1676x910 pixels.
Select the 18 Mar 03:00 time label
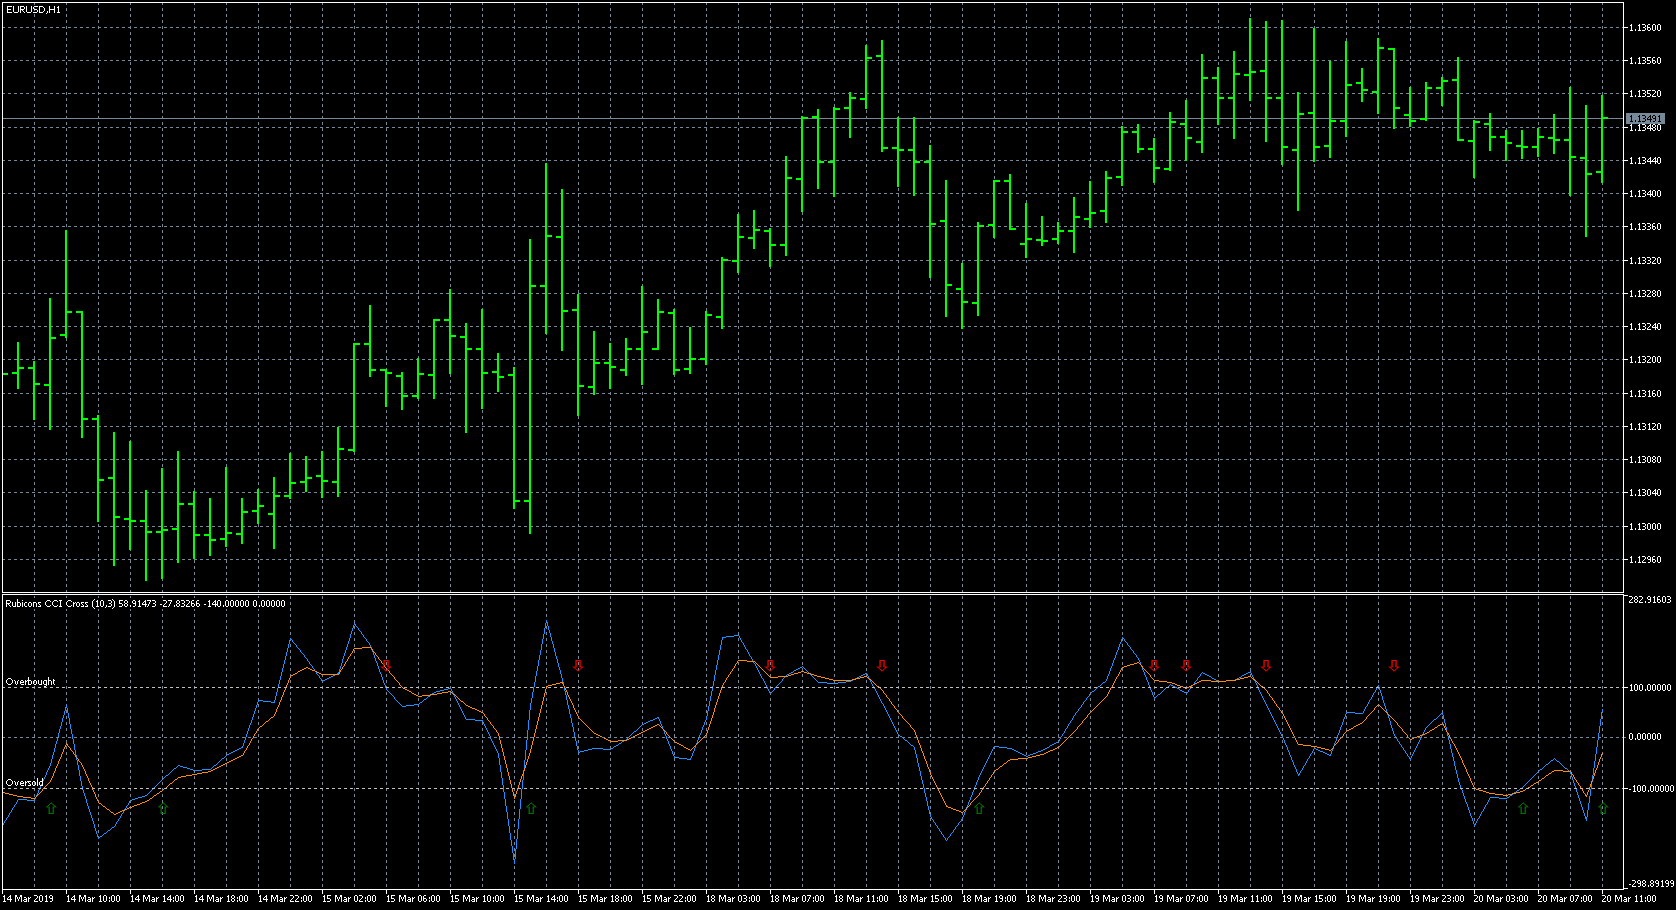click(x=733, y=899)
